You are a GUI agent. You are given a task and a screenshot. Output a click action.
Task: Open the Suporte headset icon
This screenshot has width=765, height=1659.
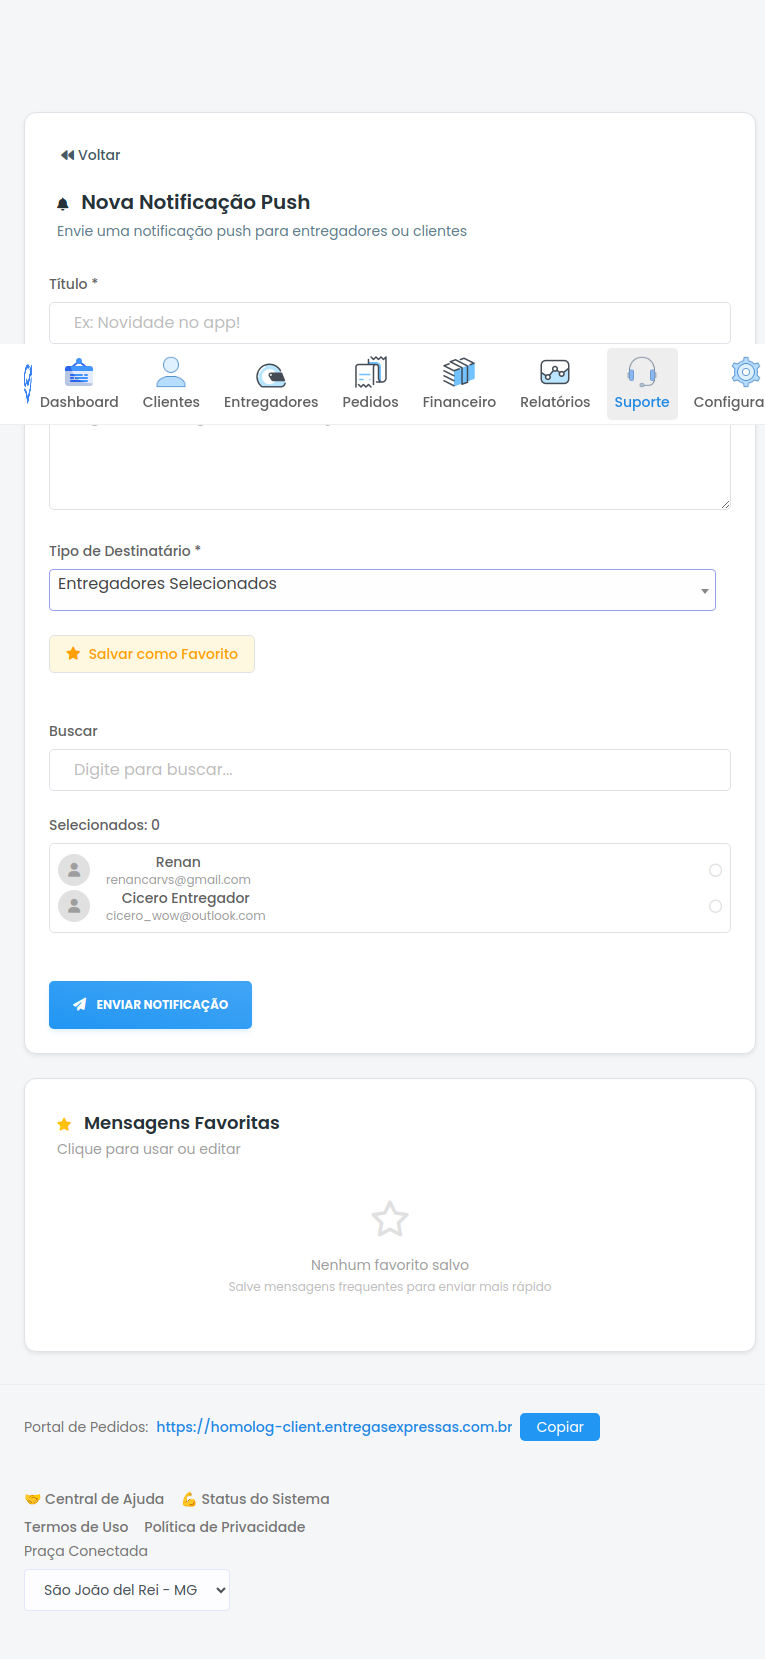click(642, 373)
